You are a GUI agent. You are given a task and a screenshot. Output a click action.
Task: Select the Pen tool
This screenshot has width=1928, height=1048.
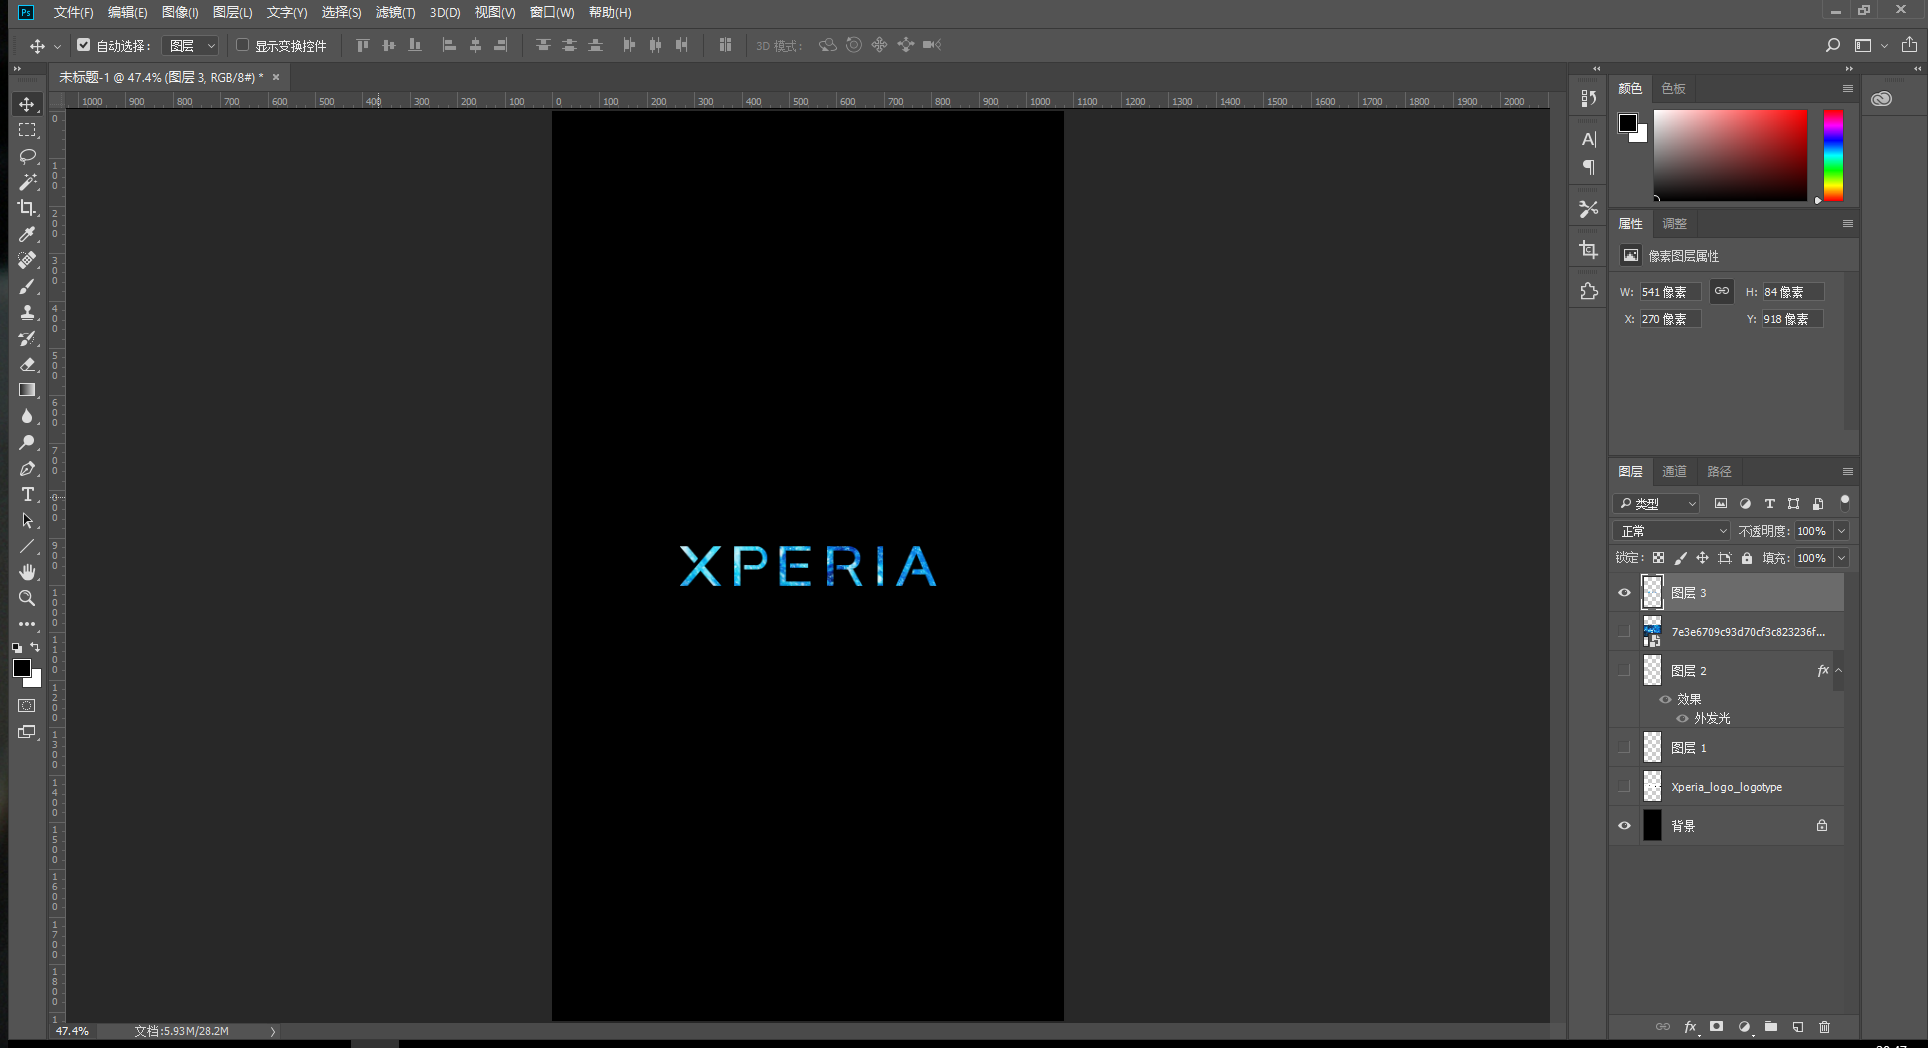click(27, 468)
